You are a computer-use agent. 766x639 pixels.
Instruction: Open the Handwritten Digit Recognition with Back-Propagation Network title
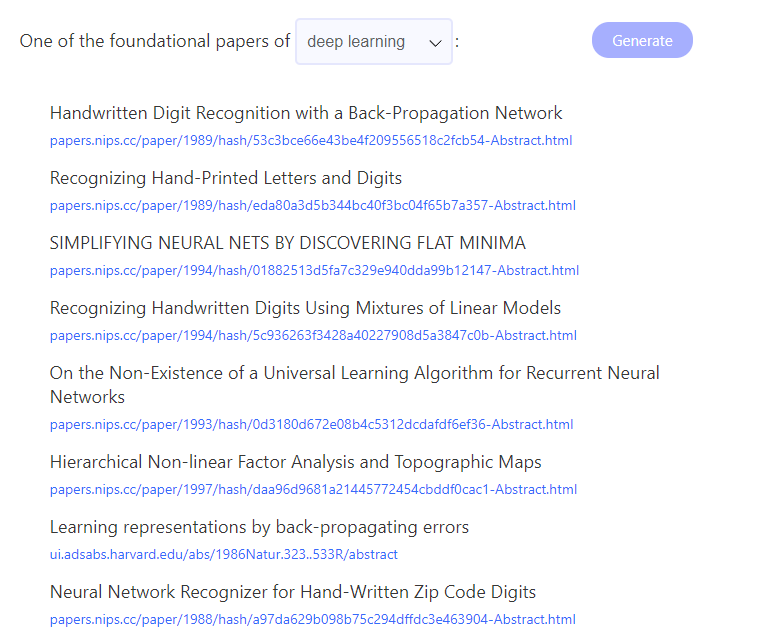tap(306, 113)
